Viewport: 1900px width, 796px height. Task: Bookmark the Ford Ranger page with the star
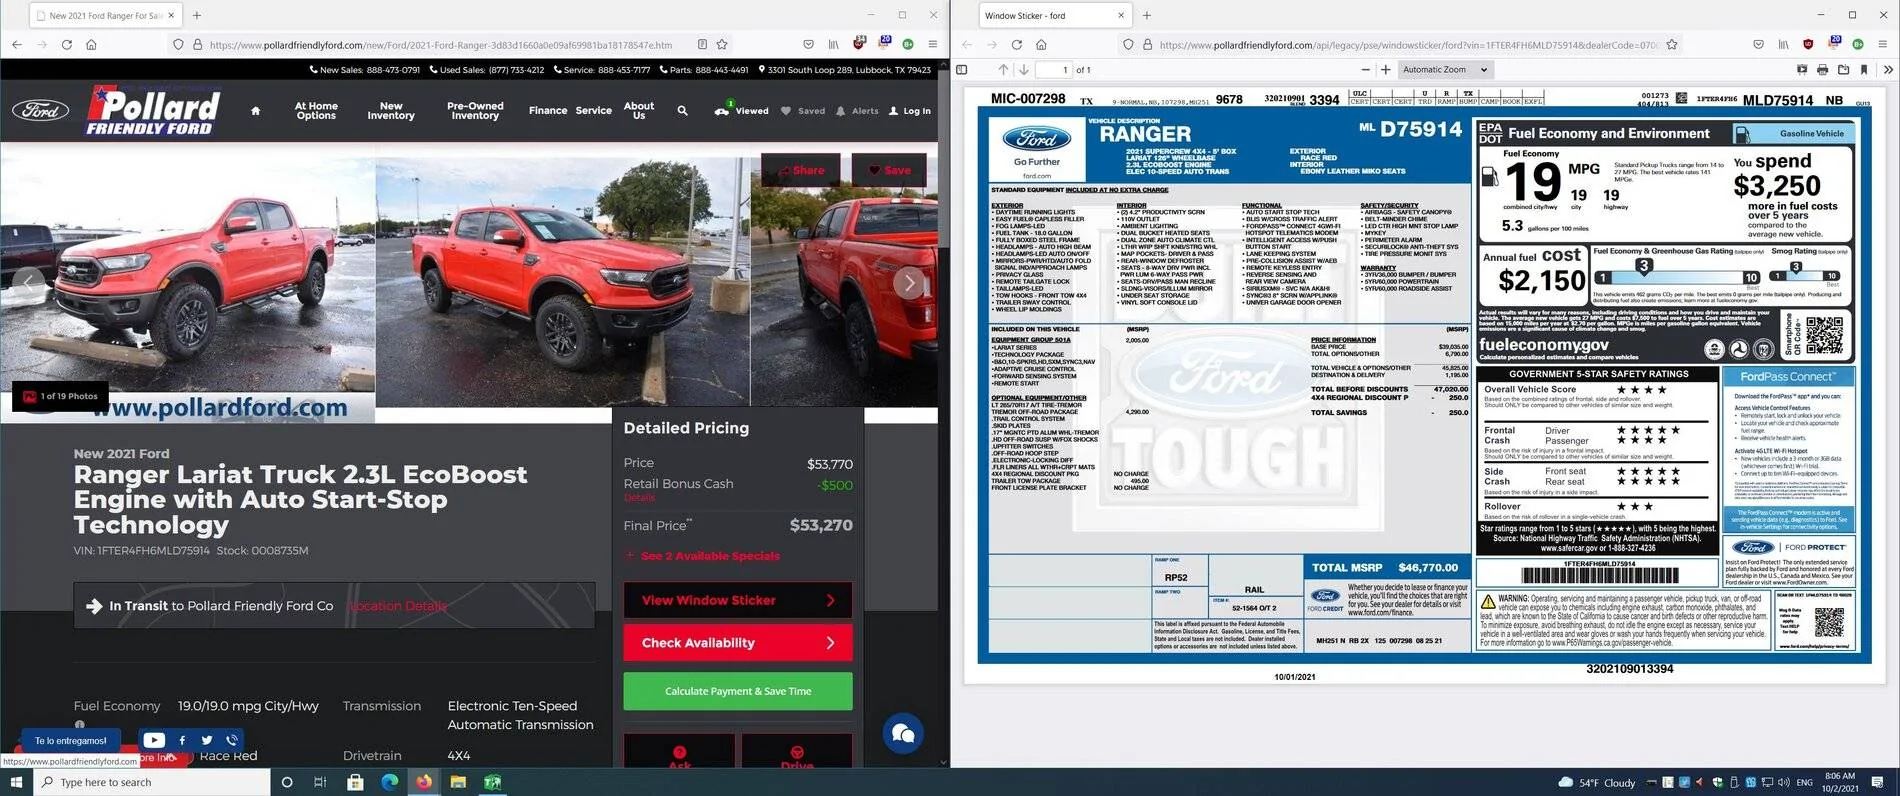[x=722, y=44]
